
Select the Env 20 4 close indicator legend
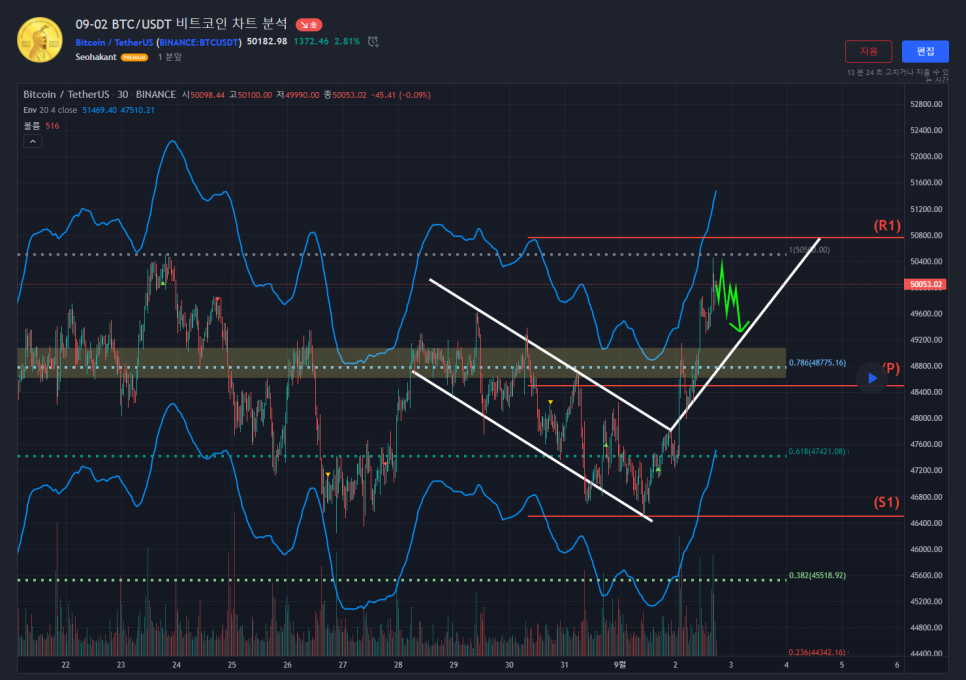(50, 110)
